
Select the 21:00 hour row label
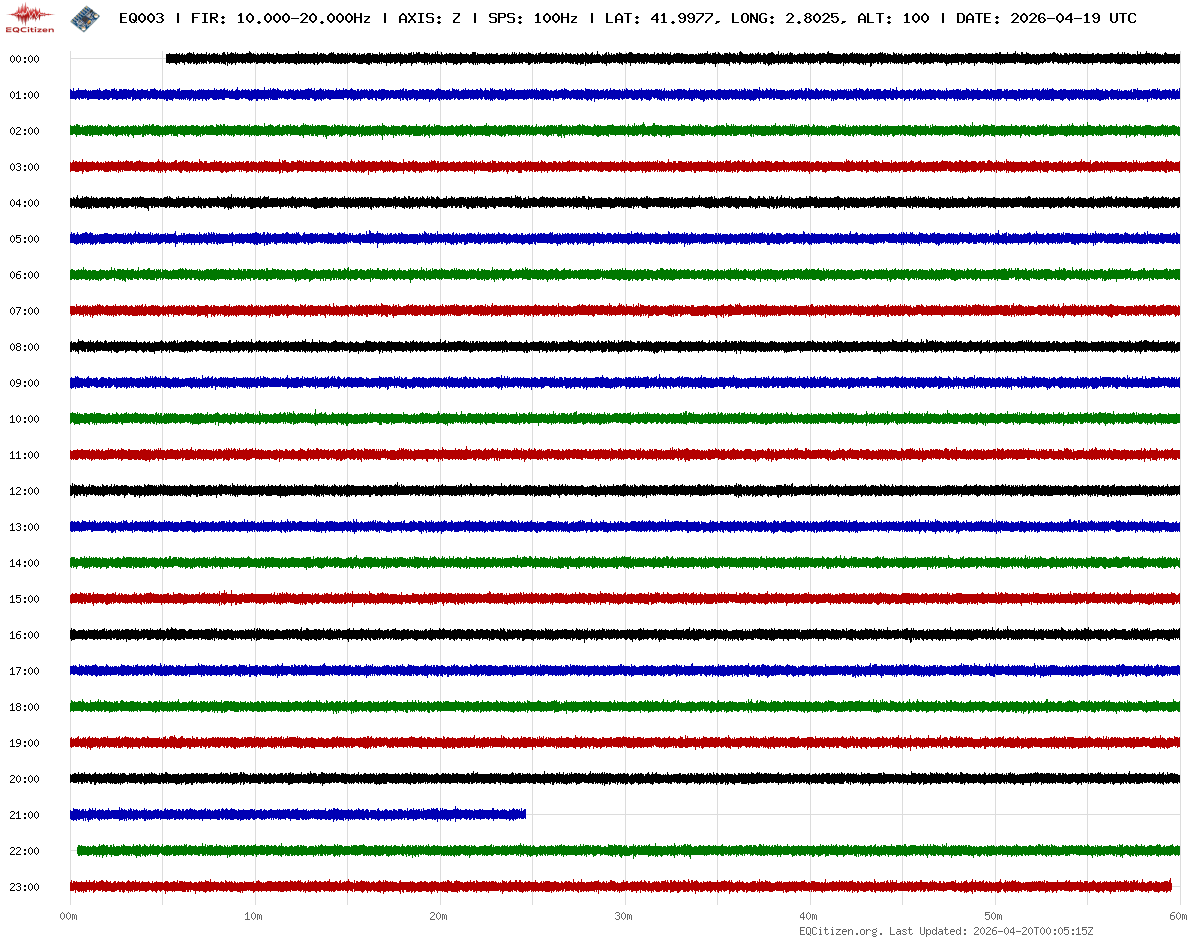(x=24, y=815)
